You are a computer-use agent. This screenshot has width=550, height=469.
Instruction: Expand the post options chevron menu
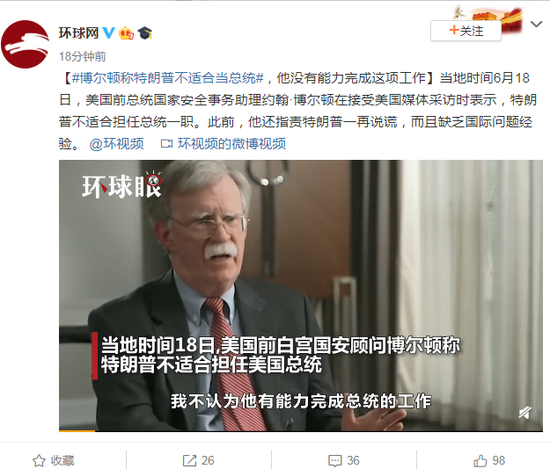point(536,24)
